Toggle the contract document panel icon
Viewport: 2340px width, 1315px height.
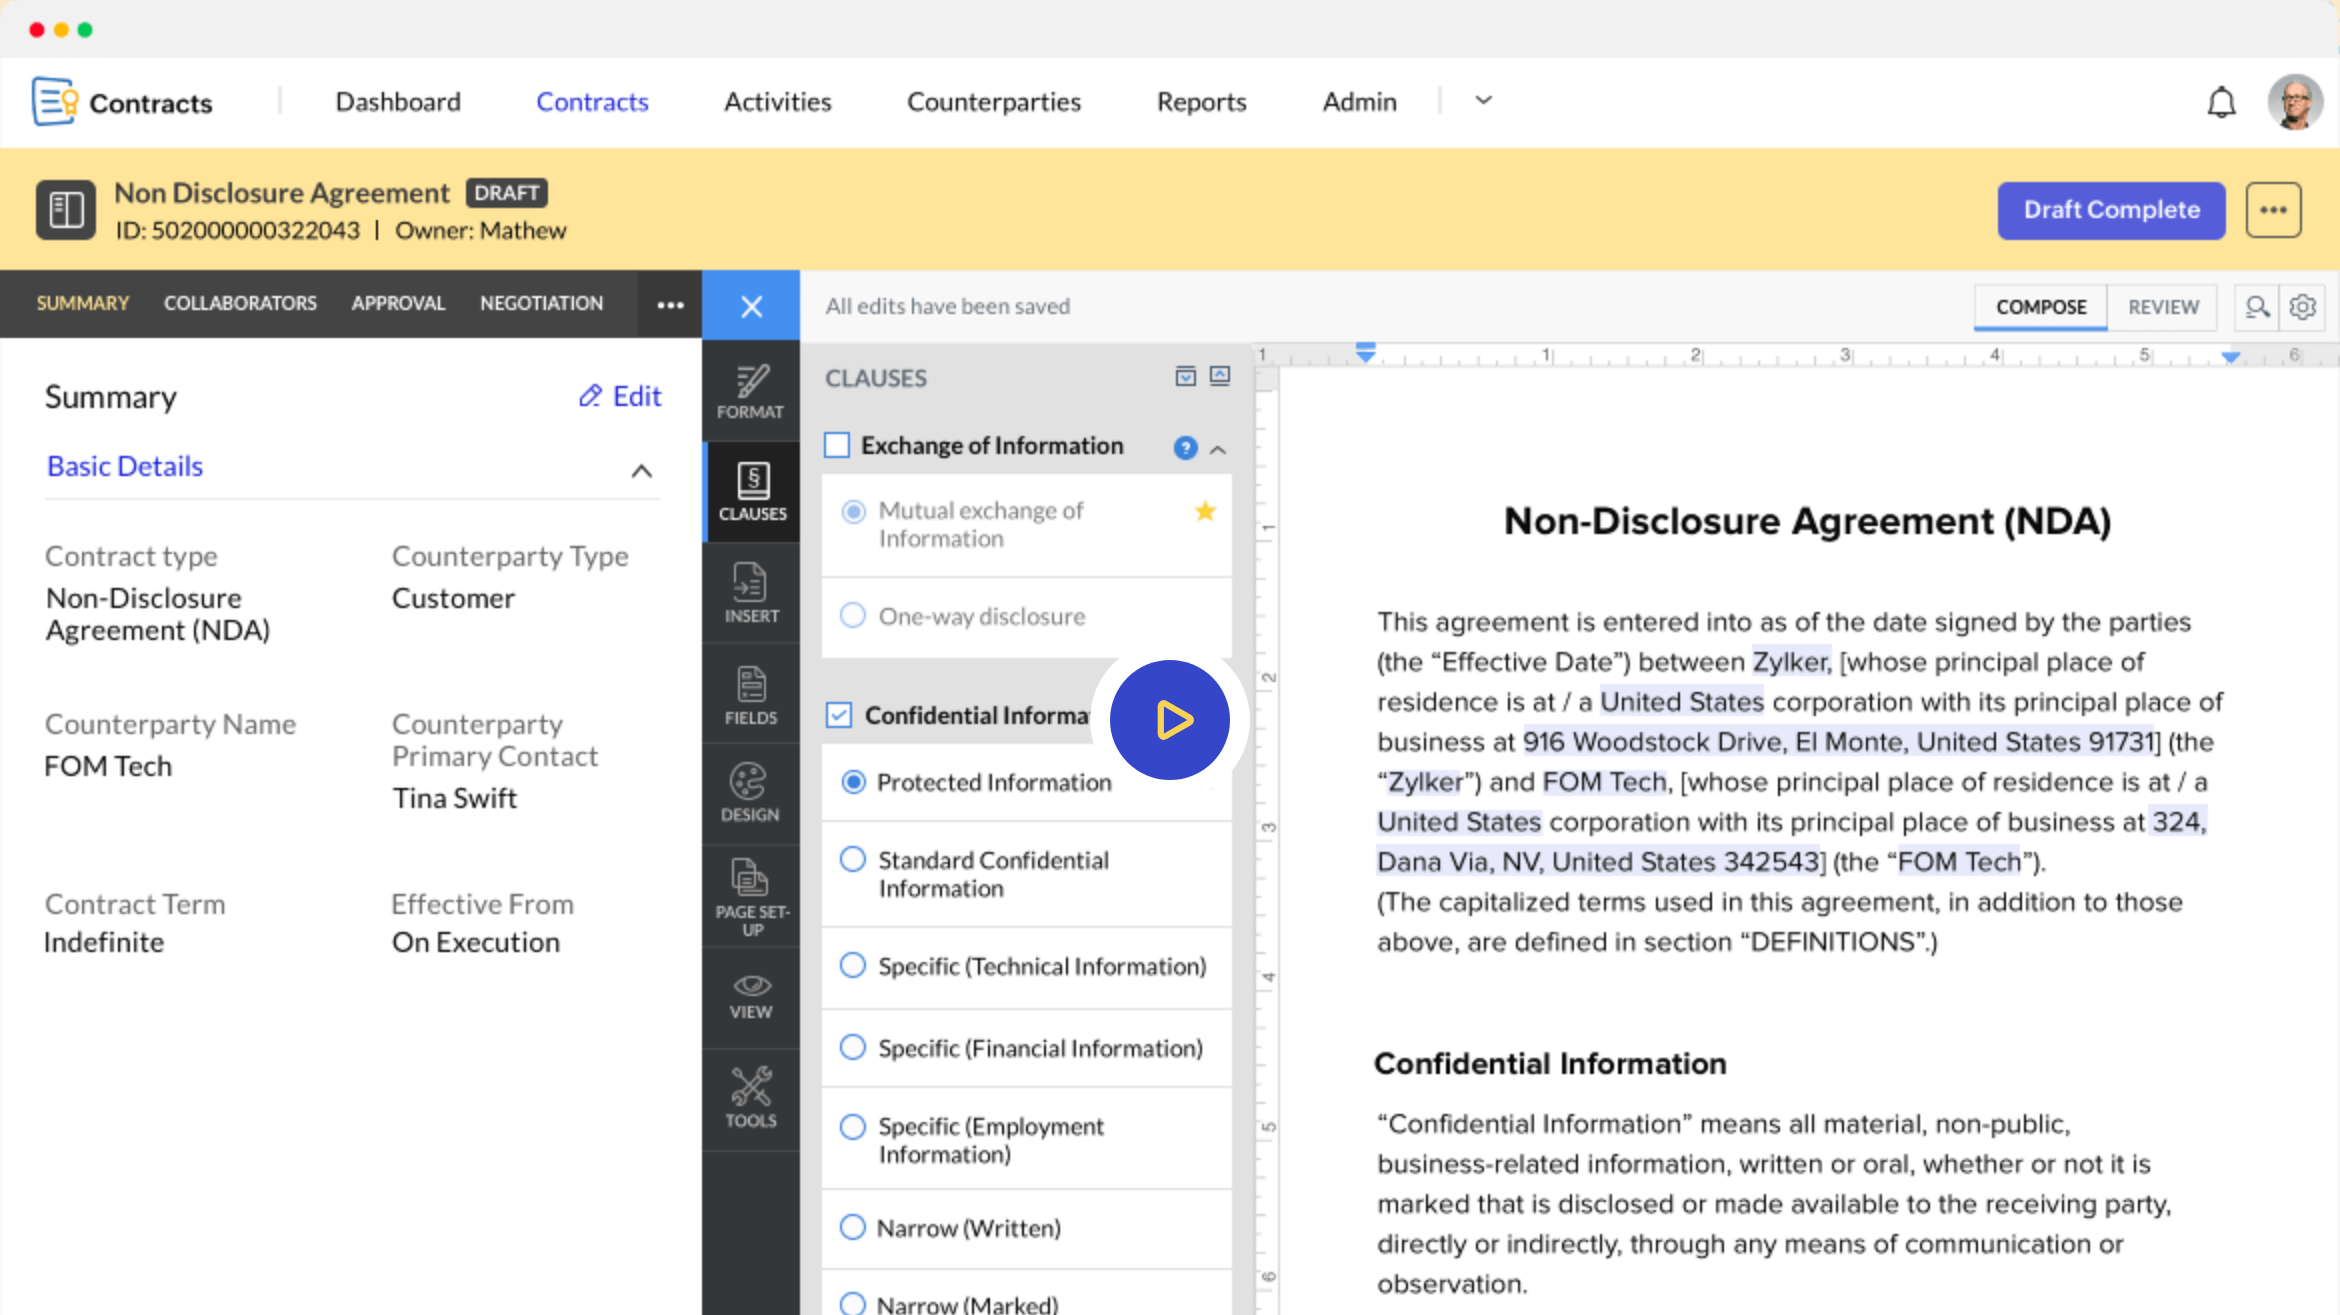66,210
